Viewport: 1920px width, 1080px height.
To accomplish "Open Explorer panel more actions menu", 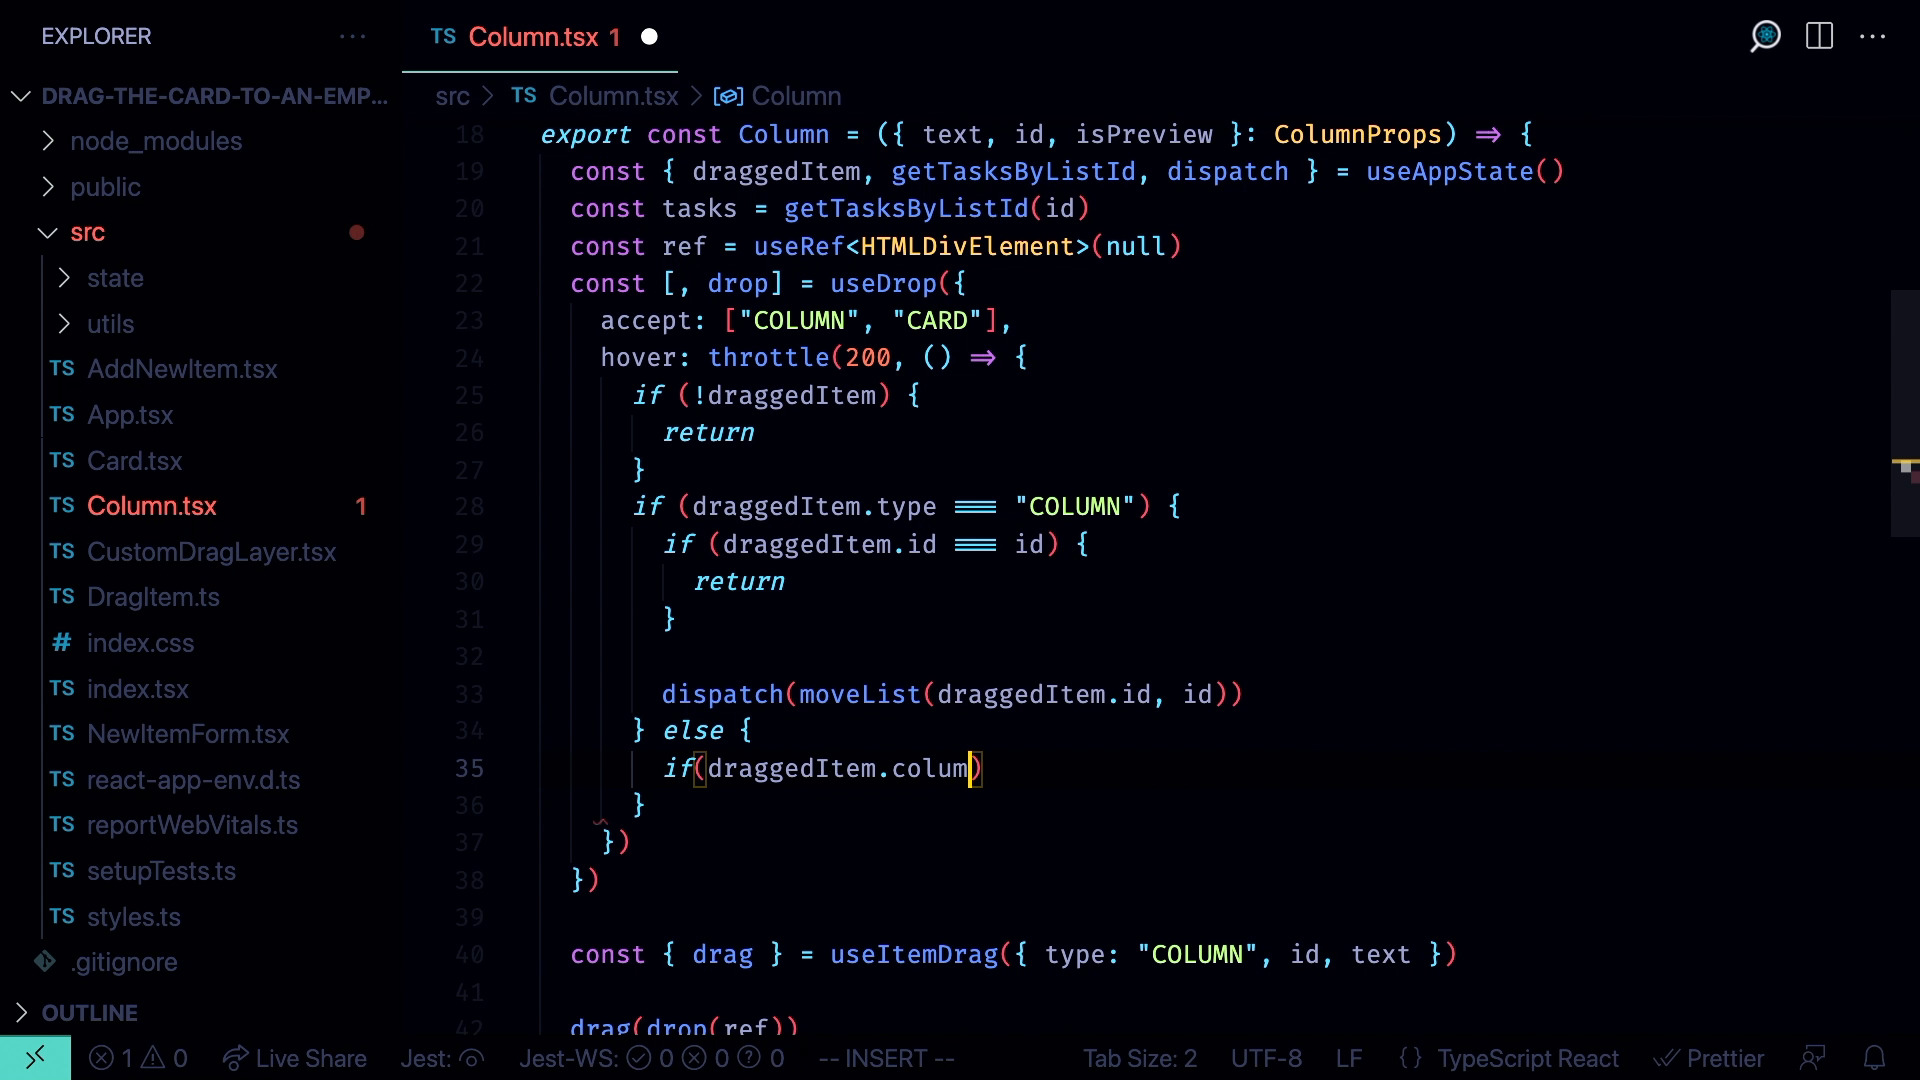I will [x=352, y=36].
